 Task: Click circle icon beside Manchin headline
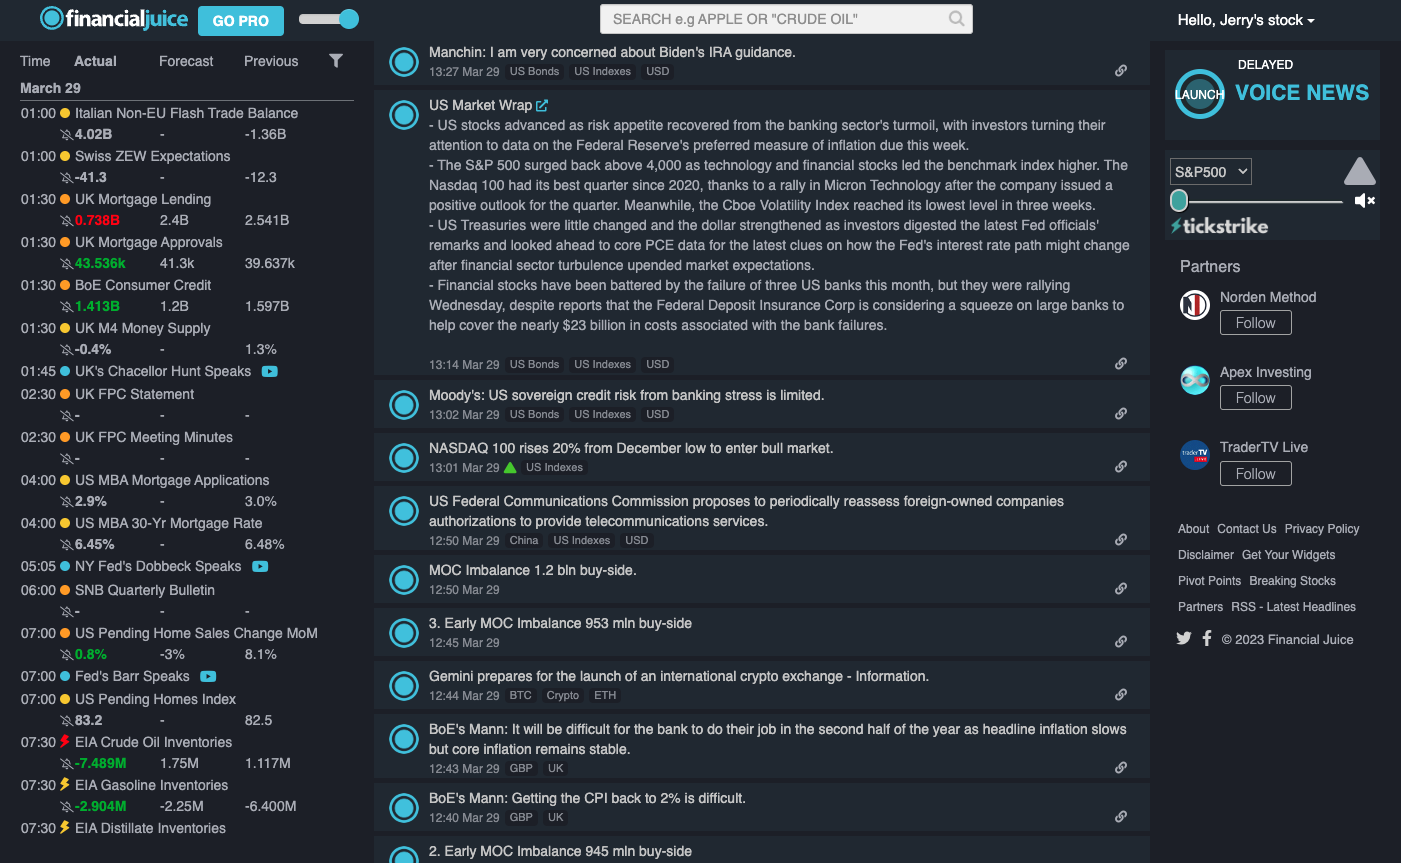(404, 62)
